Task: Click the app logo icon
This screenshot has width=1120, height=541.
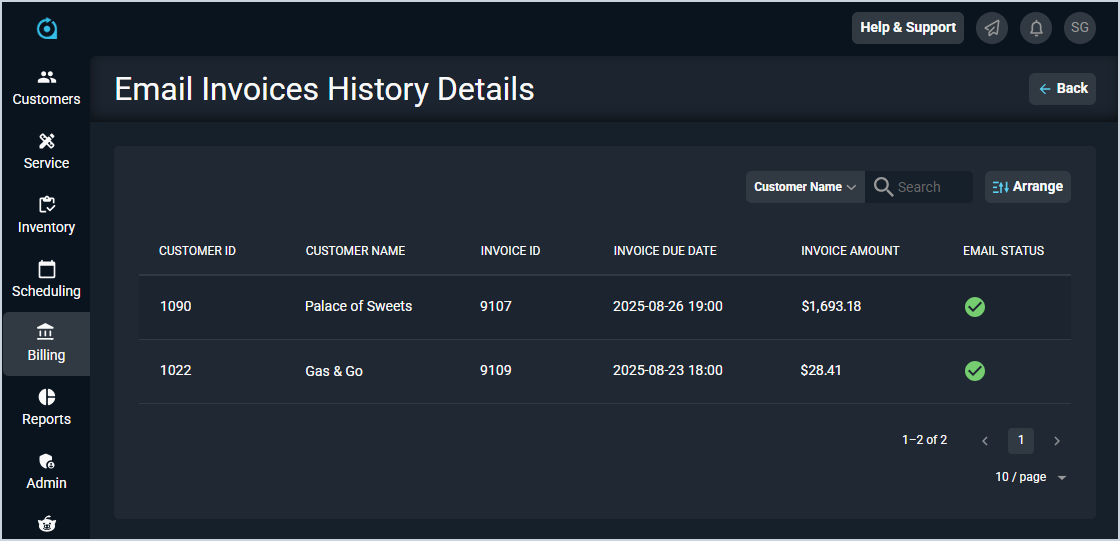Action: coord(47,28)
